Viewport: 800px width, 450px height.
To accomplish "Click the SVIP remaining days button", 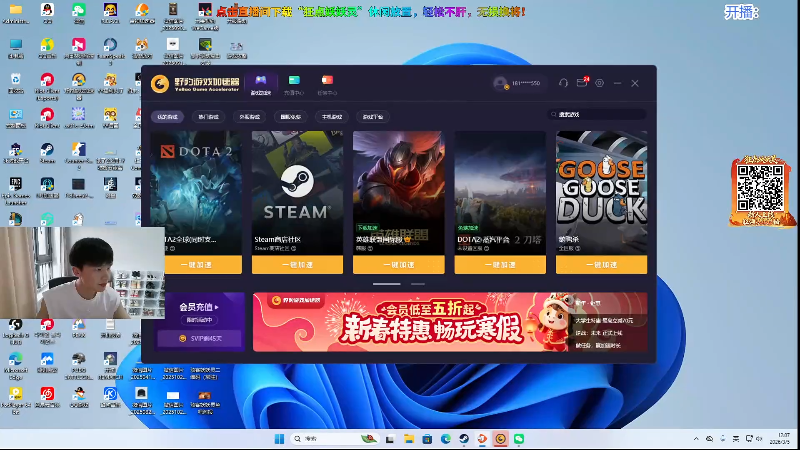I will 199,338.
